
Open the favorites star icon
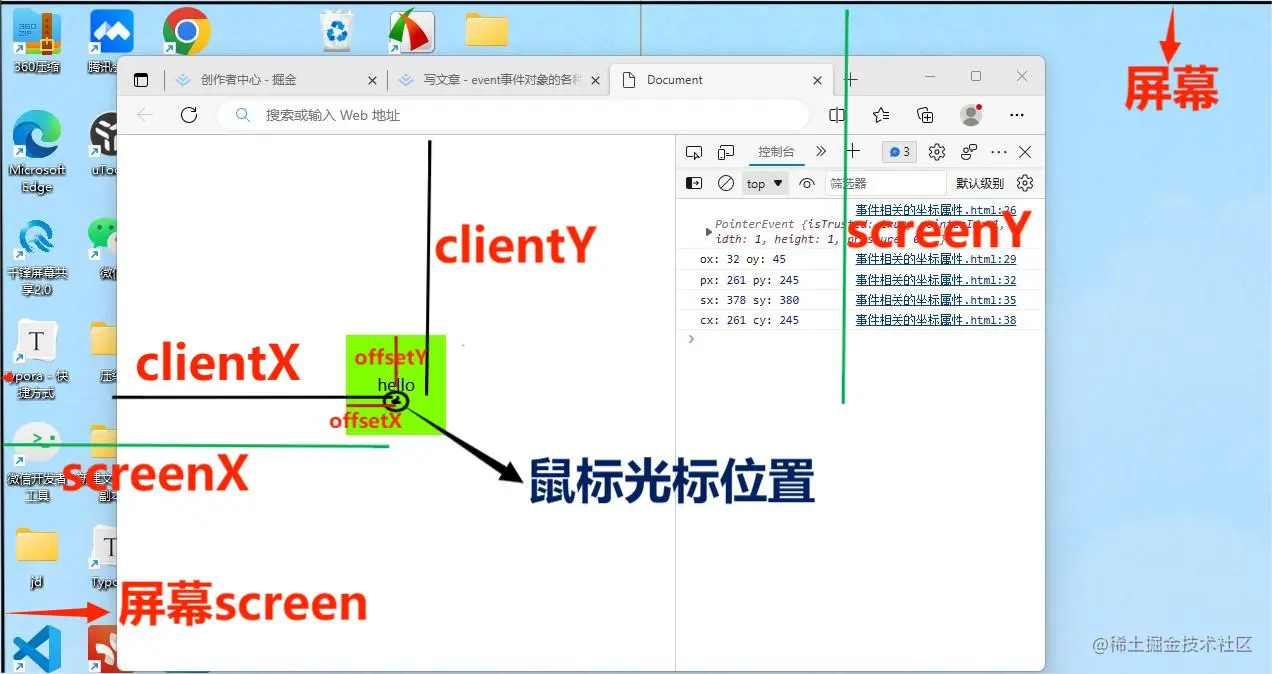click(x=879, y=114)
